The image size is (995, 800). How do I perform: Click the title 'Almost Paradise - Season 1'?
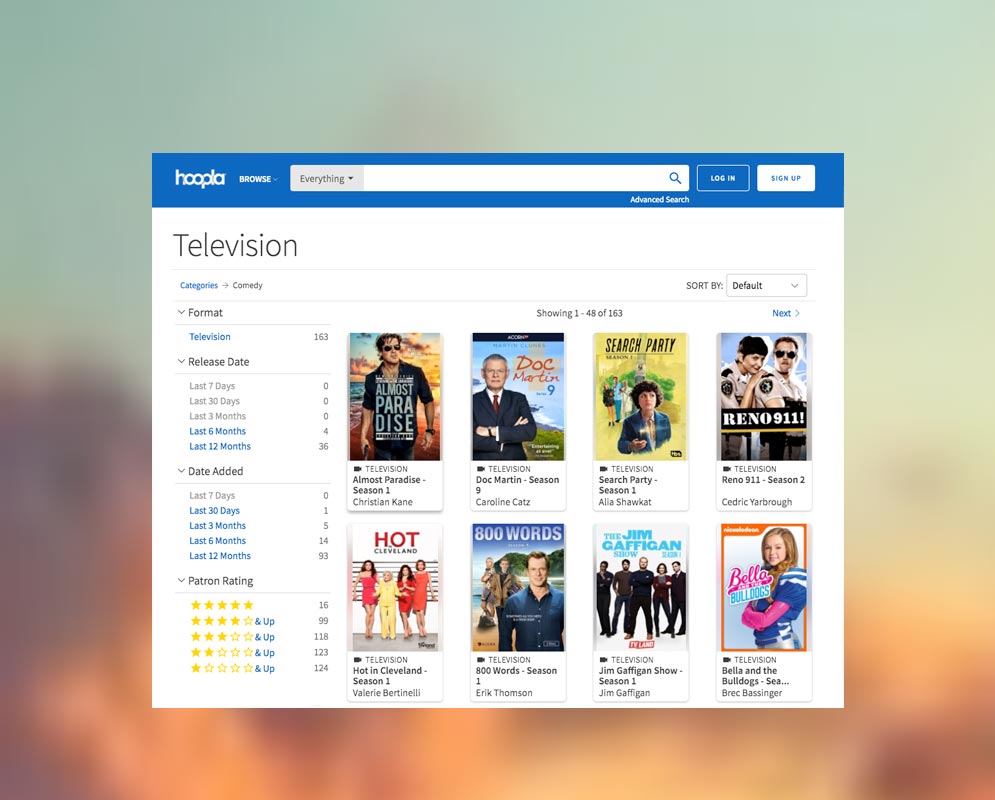(389, 485)
